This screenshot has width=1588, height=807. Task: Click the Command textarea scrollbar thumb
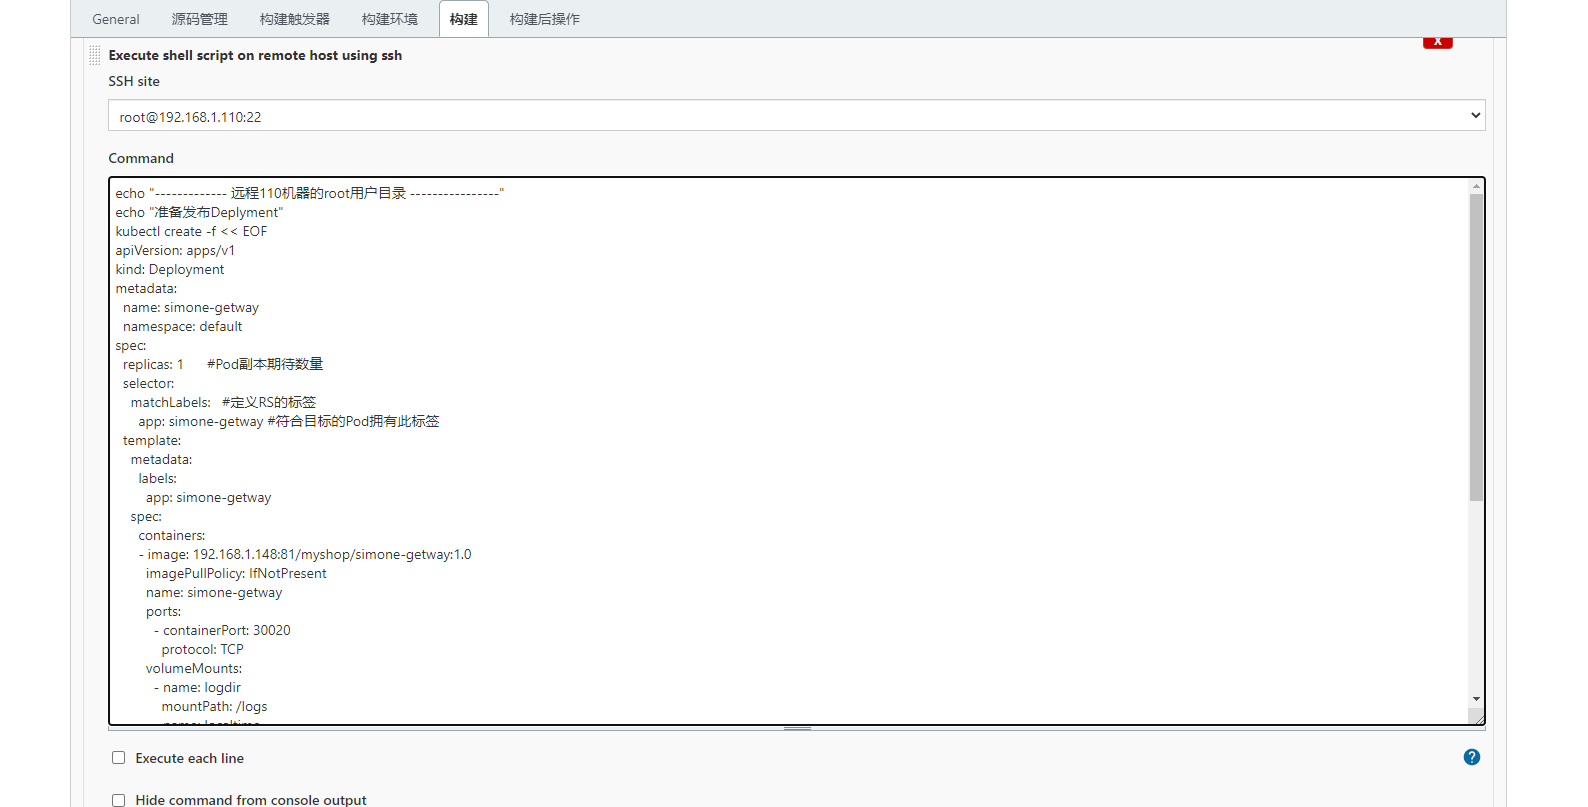[x=1476, y=347]
